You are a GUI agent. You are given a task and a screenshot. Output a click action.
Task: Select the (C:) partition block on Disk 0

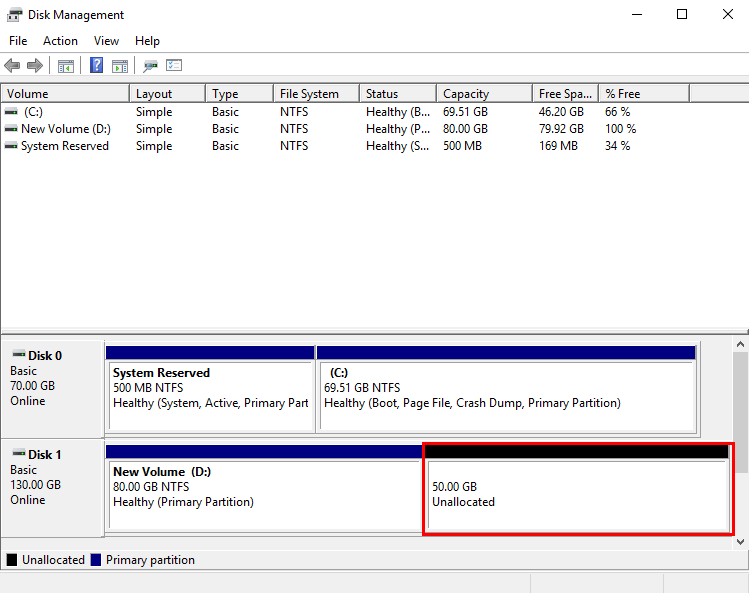point(506,389)
